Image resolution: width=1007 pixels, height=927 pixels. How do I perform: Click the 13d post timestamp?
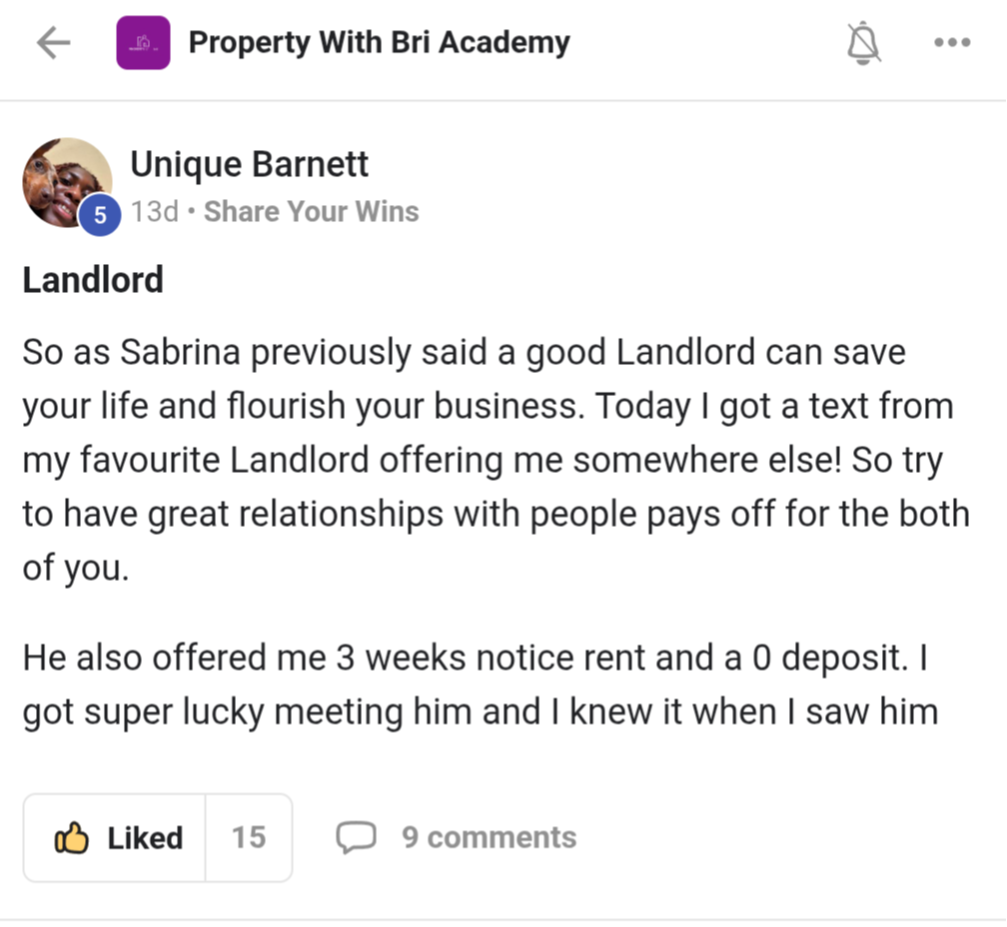point(155,211)
